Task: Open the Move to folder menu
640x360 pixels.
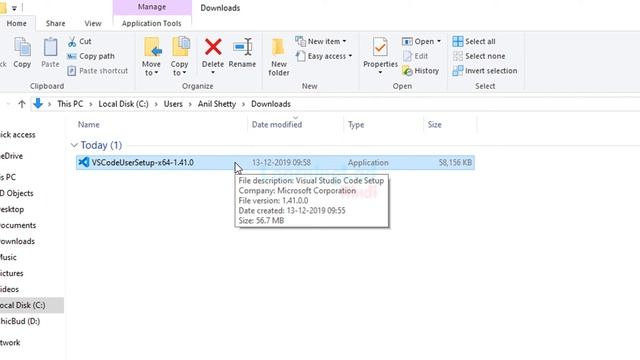Action: pyautogui.click(x=151, y=57)
